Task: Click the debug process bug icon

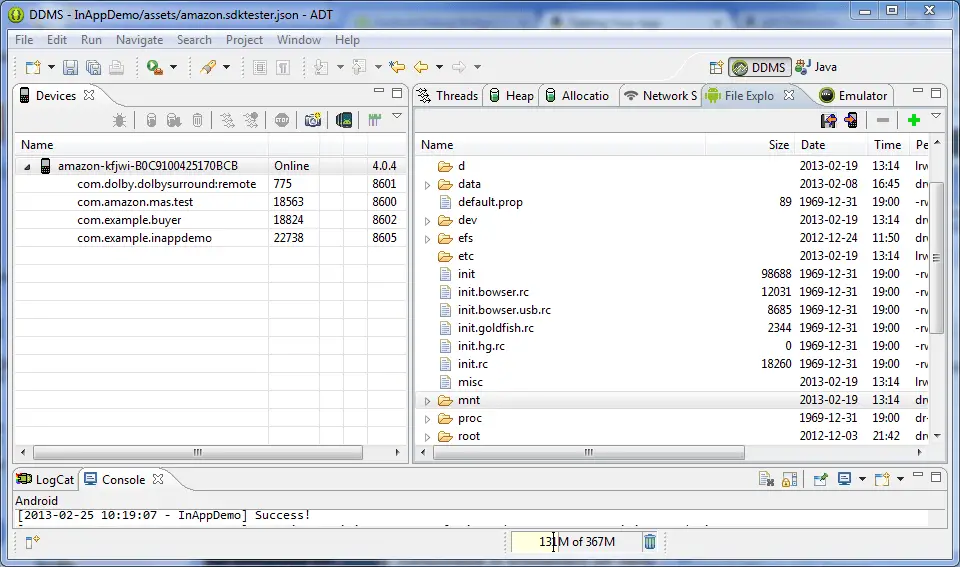Action: [119, 120]
